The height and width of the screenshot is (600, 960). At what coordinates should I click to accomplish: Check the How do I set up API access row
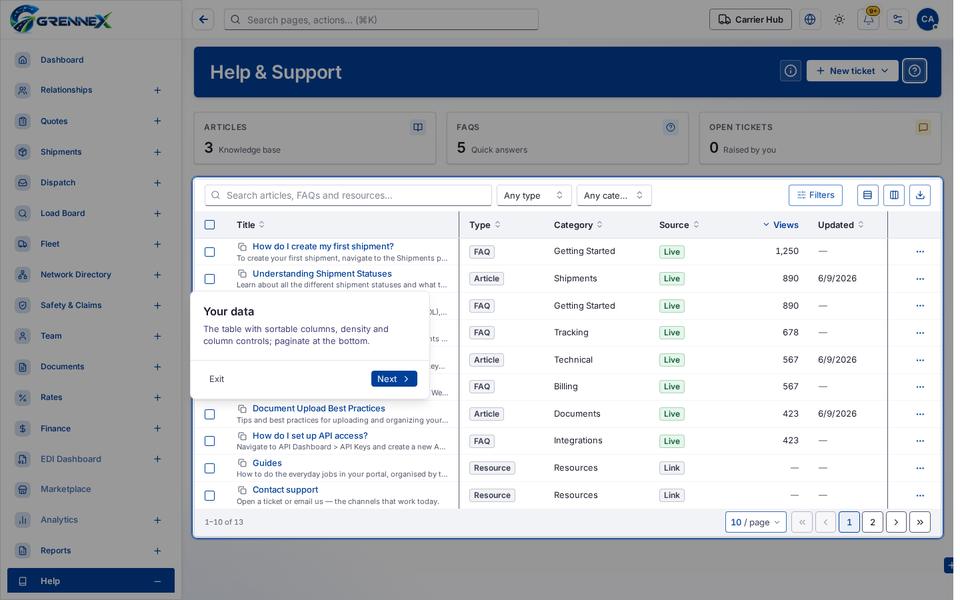pos(209,441)
